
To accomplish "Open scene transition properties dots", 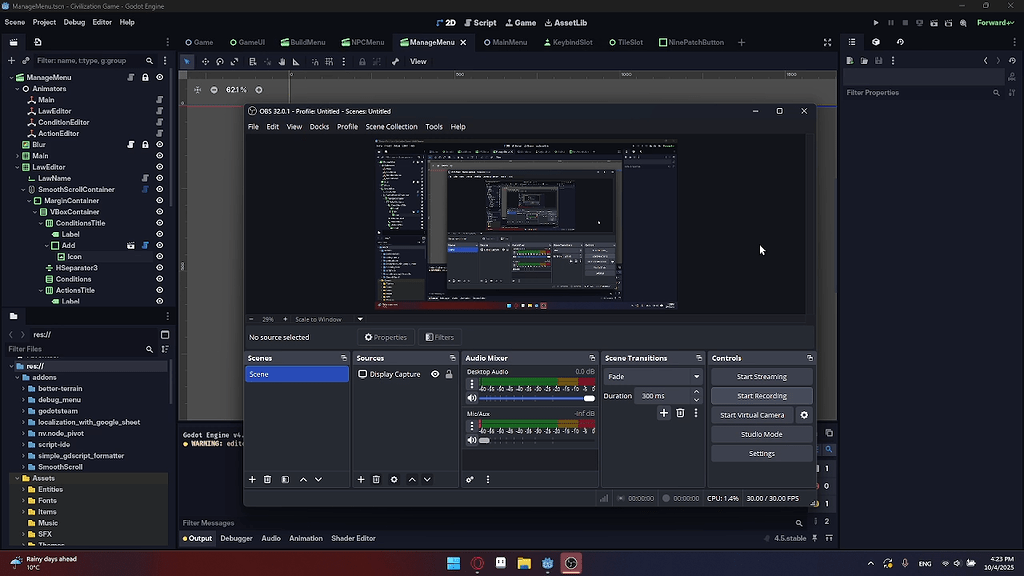I will tap(696, 413).
